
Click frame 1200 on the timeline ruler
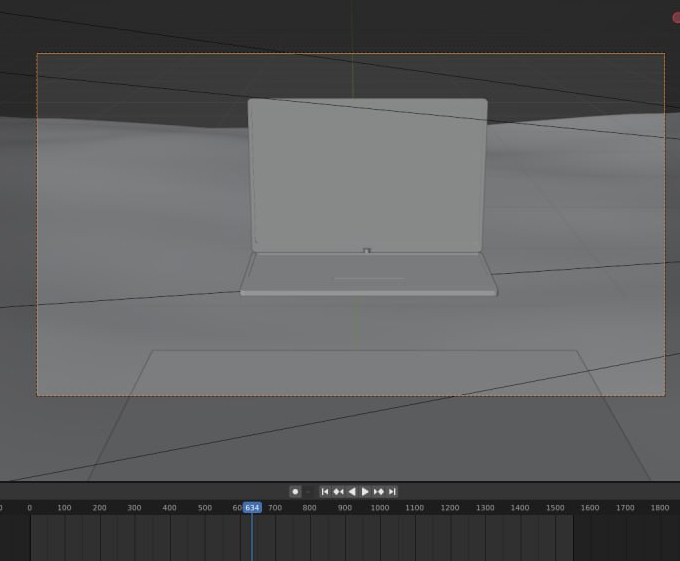(x=450, y=508)
